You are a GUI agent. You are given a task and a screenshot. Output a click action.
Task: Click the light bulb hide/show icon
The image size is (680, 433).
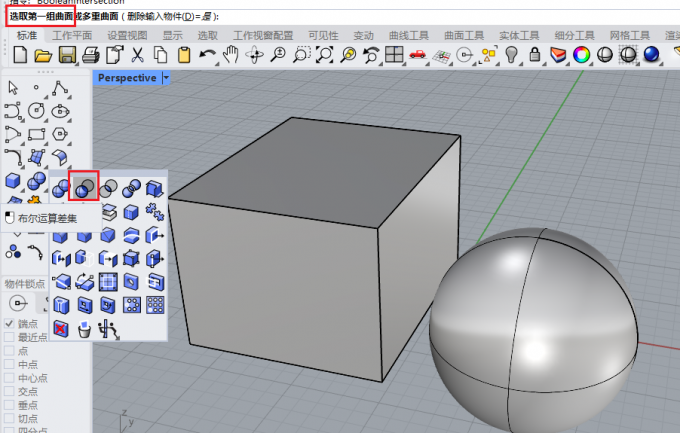point(512,55)
